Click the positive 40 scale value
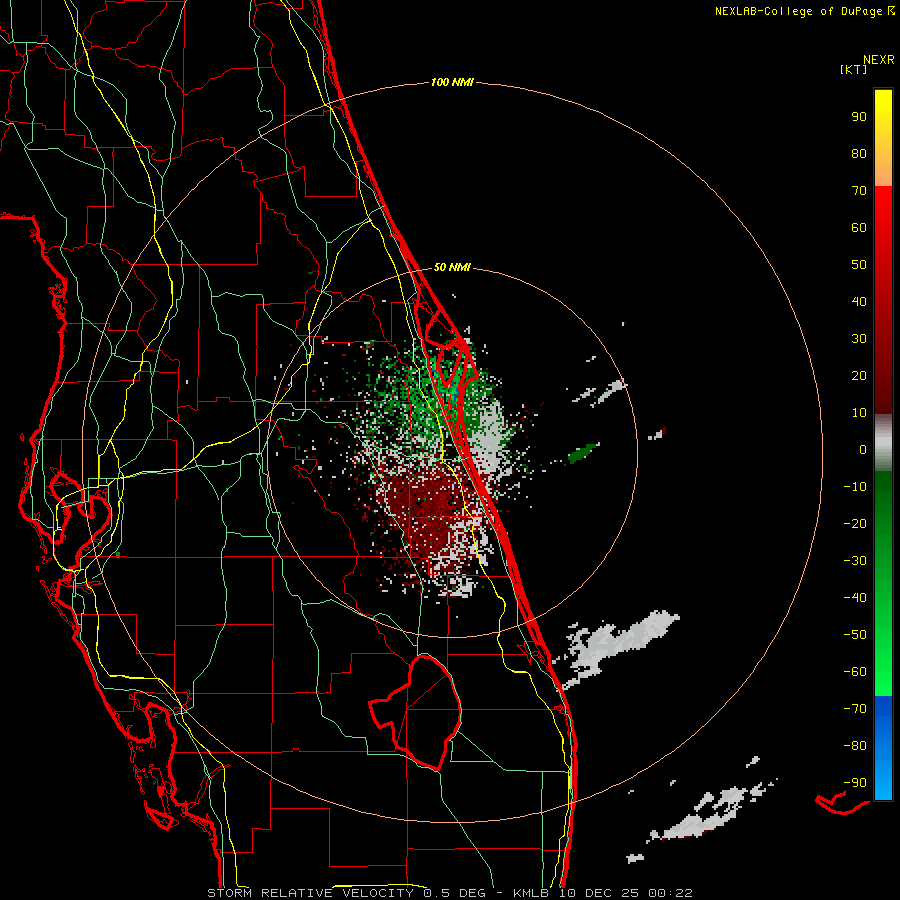The image size is (900, 900). pyautogui.click(x=859, y=301)
